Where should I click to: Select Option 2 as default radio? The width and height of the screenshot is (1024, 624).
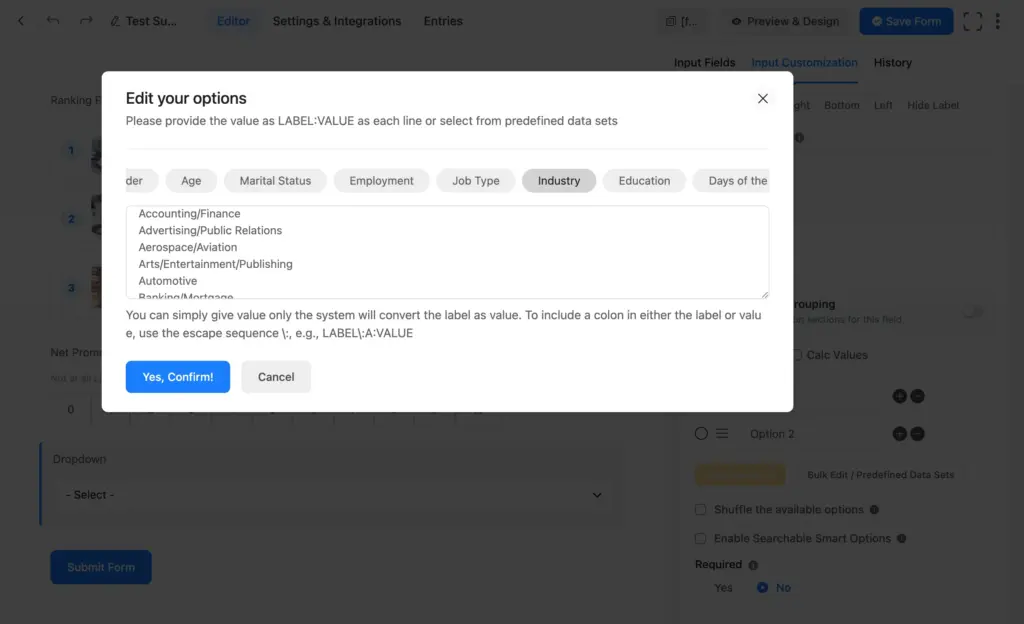pyautogui.click(x=701, y=433)
